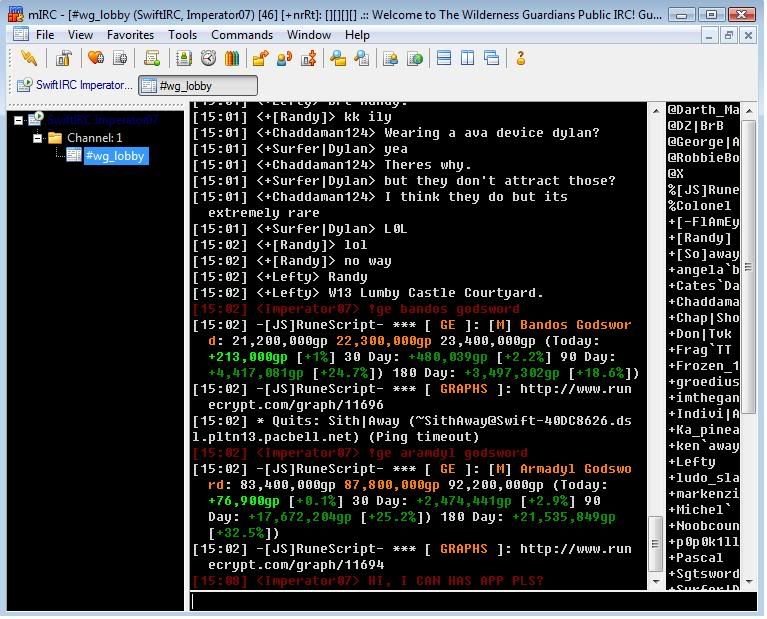767x619 pixels.
Task: Open the runecrypt.com/graph/11696 link
Action: [420, 397]
